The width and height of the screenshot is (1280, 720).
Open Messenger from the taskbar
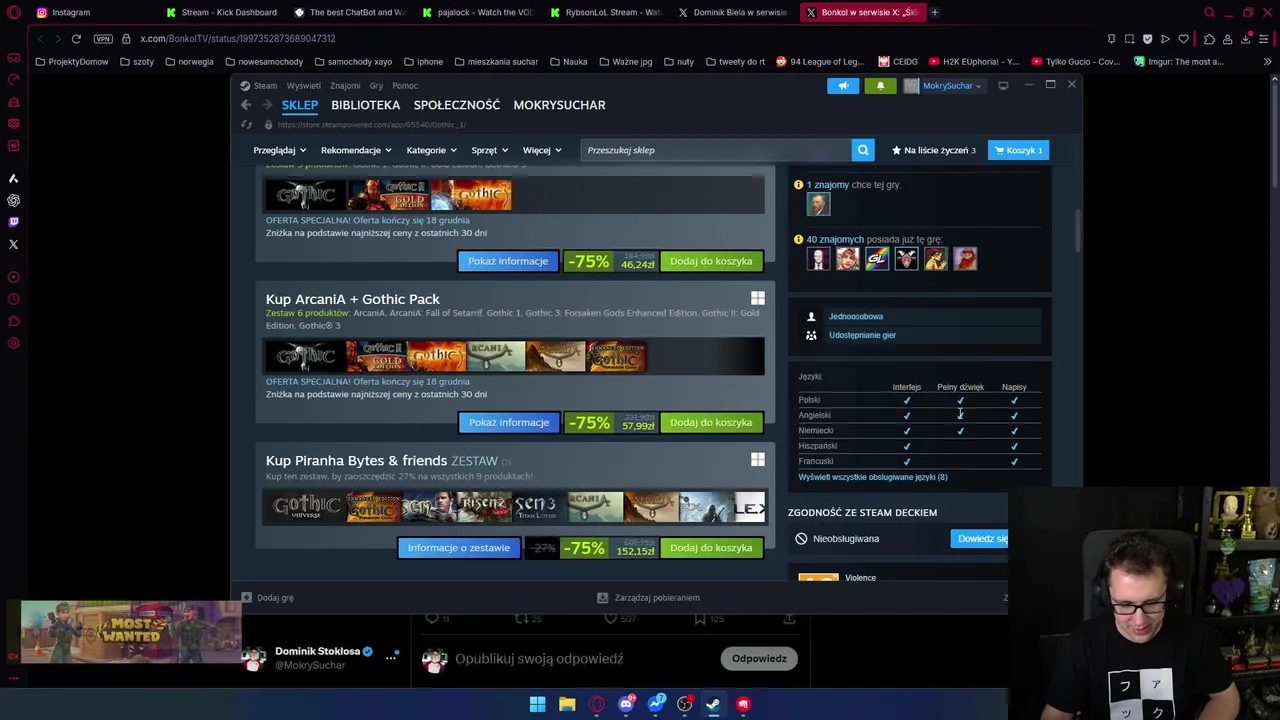656,704
